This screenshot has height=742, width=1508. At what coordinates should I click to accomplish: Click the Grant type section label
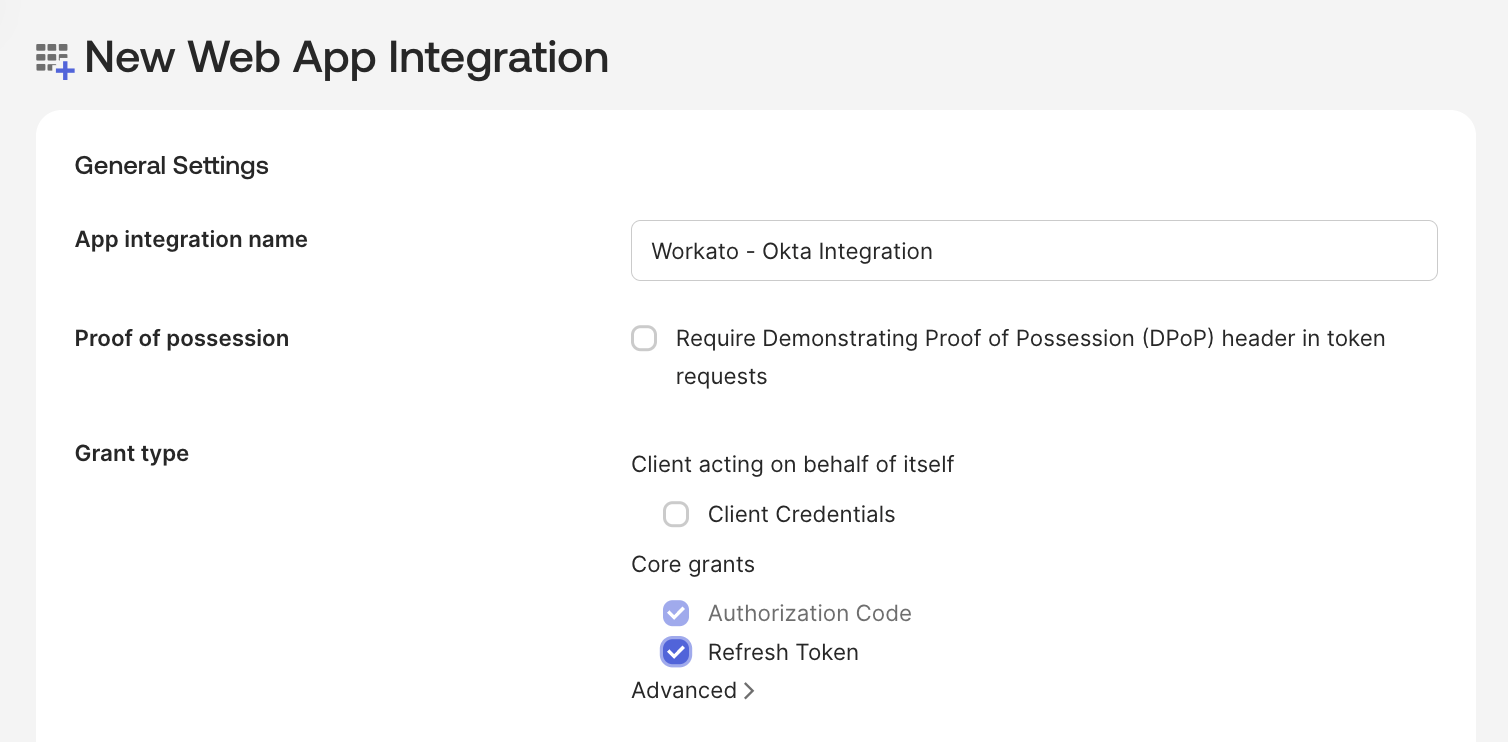[131, 453]
